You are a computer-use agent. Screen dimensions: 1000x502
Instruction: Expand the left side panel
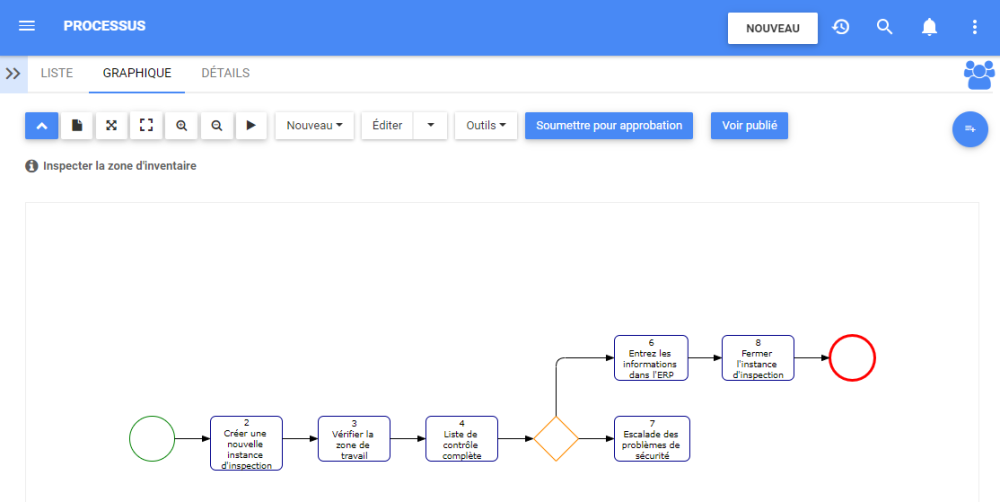[13, 73]
